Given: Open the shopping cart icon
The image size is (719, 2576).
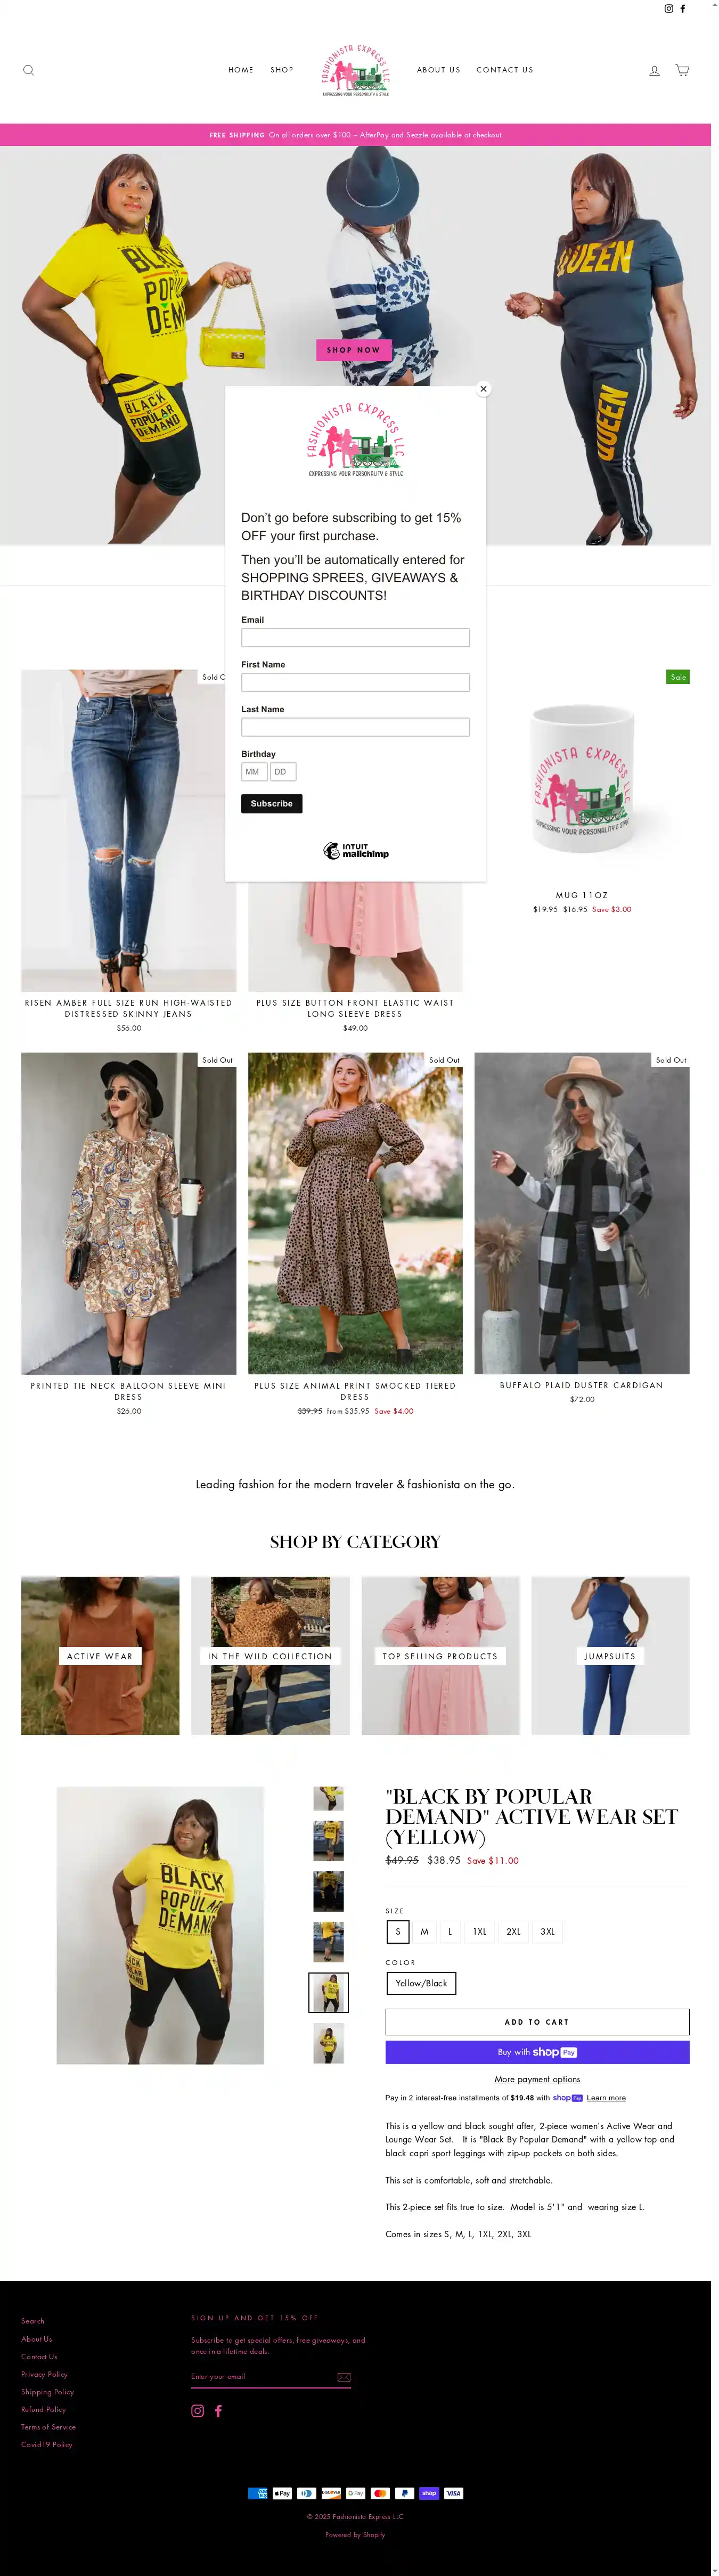Looking at the screenshot, I should (x=682, y=70).
